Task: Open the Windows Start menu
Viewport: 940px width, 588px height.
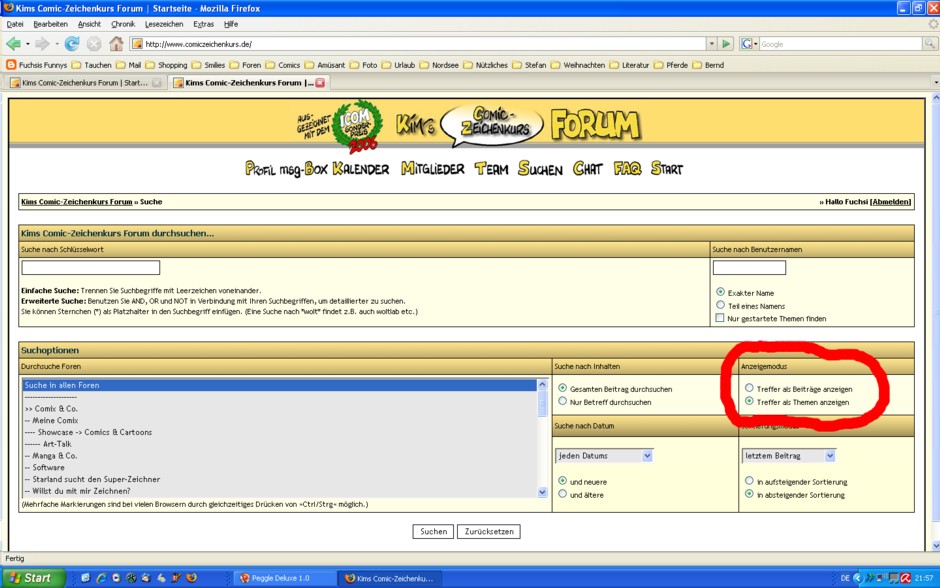Action: 32,578
